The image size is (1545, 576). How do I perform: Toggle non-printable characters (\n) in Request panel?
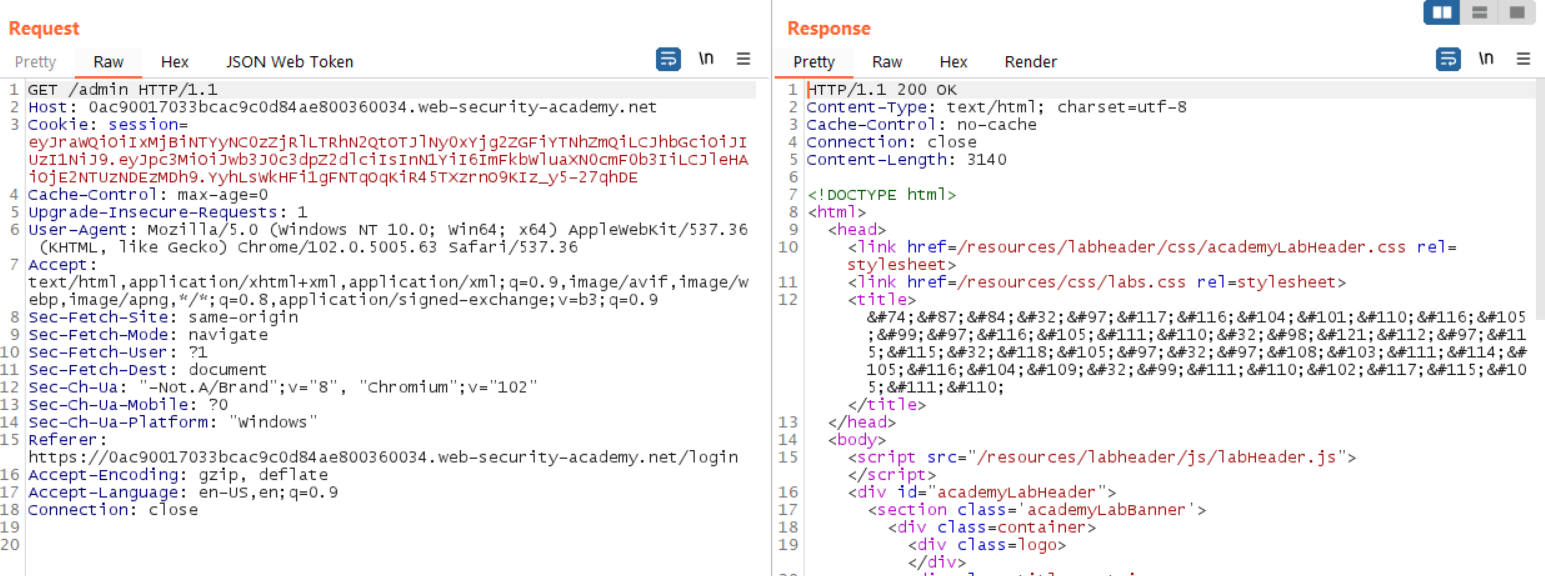pos(706,59)
